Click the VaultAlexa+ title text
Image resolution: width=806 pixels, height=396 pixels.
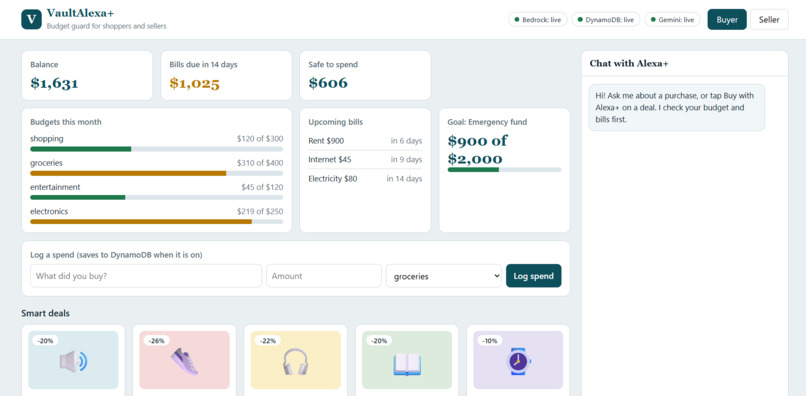point(80,13)
